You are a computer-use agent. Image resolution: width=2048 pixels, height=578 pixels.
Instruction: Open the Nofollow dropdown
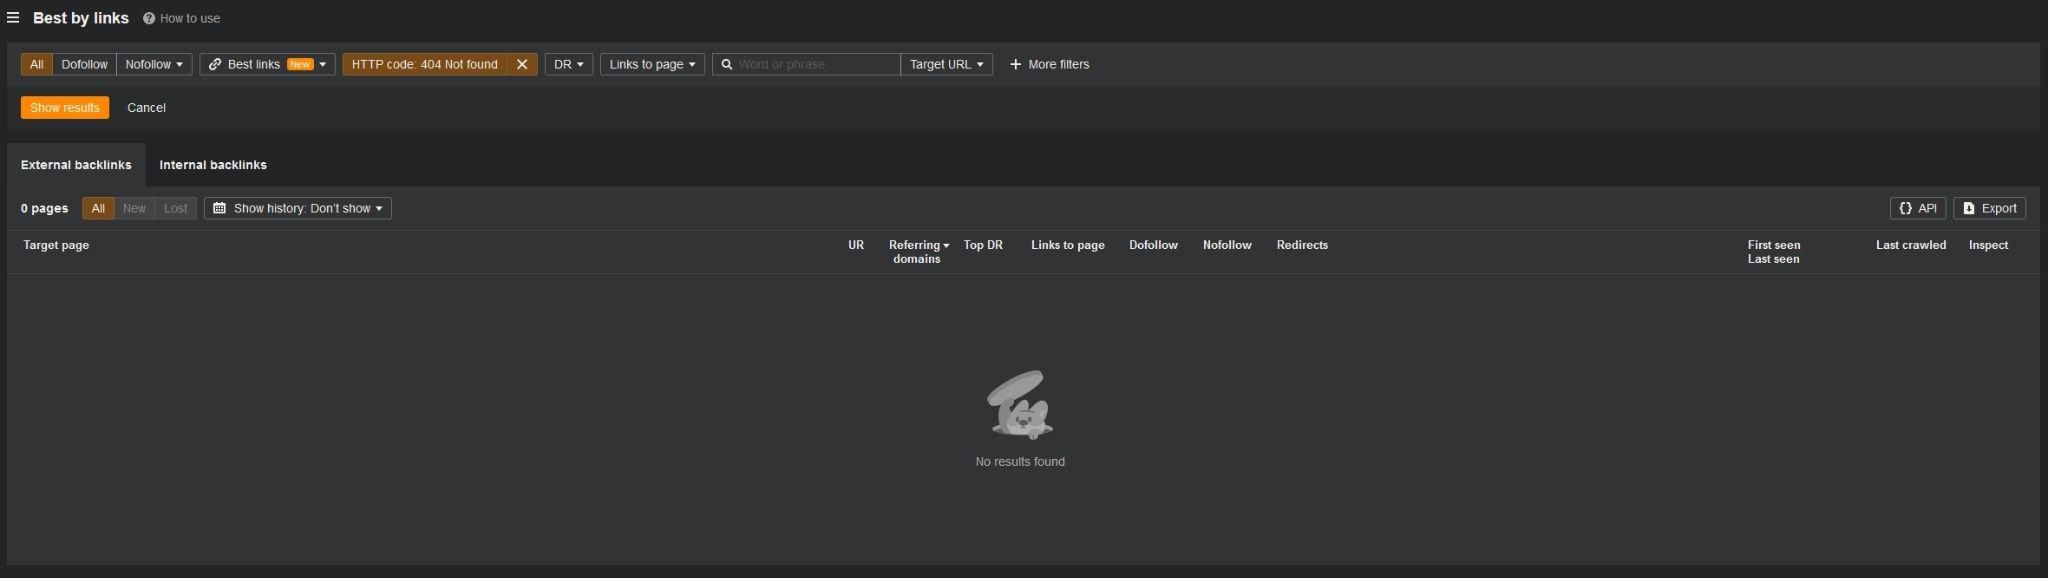[x=154, y=64]
